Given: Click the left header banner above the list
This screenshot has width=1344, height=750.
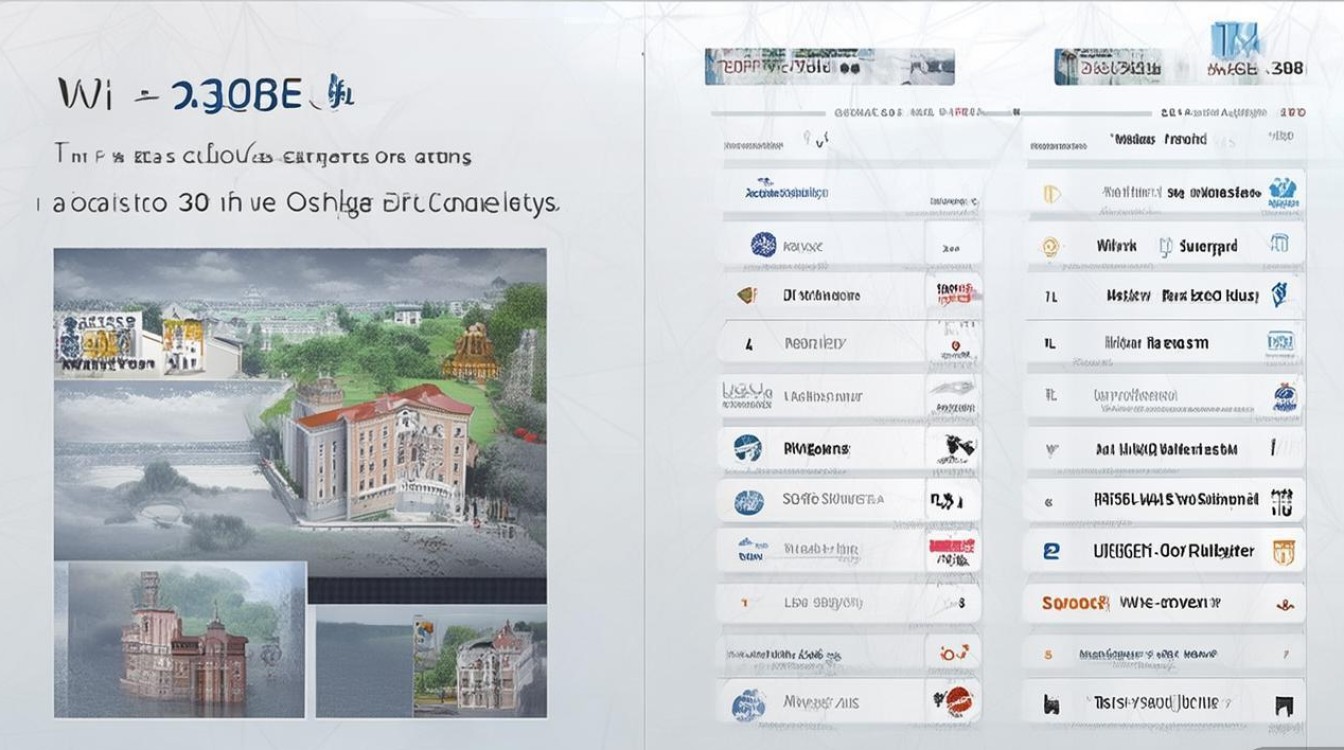Looking at the screenshot, I should point(829,67).
